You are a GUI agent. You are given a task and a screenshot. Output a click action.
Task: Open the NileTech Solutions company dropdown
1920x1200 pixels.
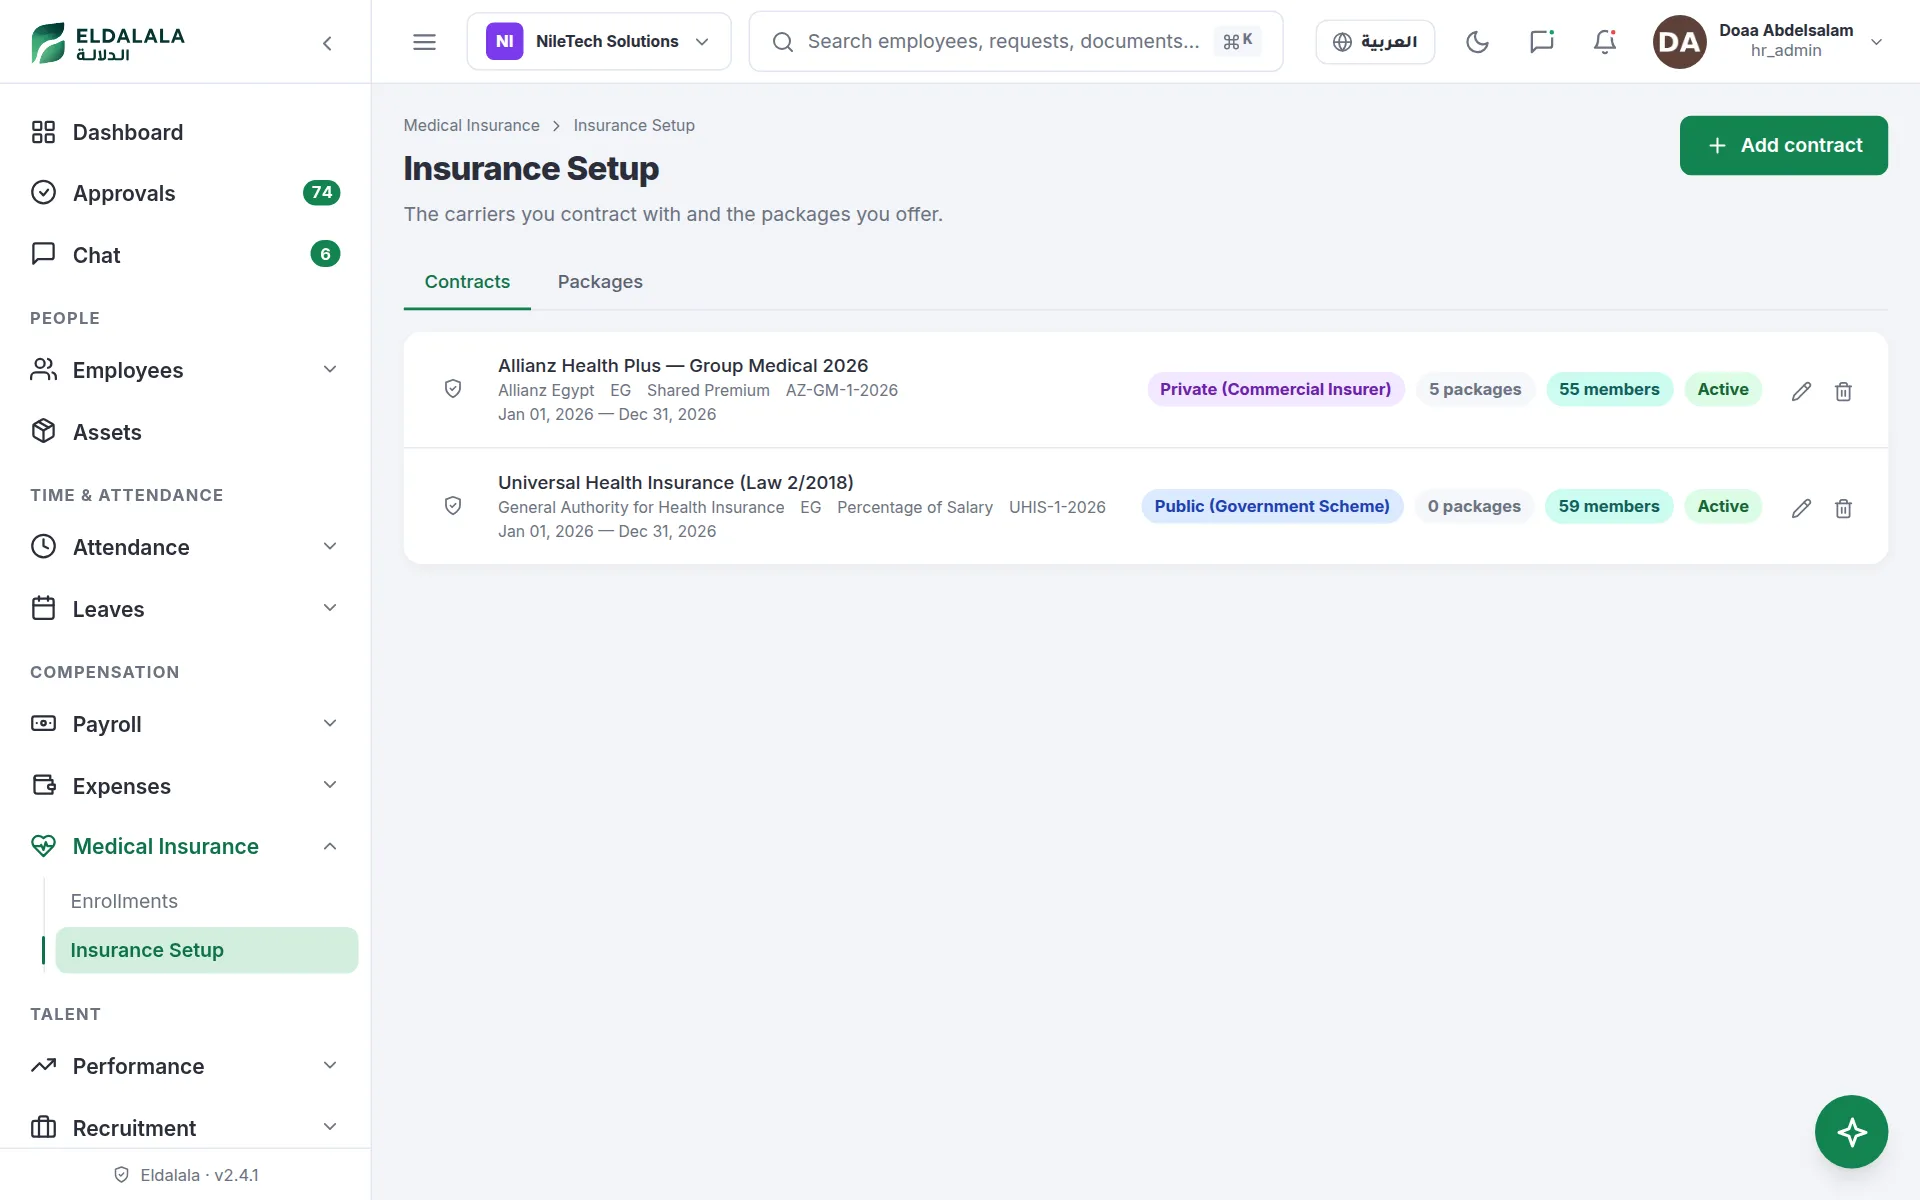[598, 42]
